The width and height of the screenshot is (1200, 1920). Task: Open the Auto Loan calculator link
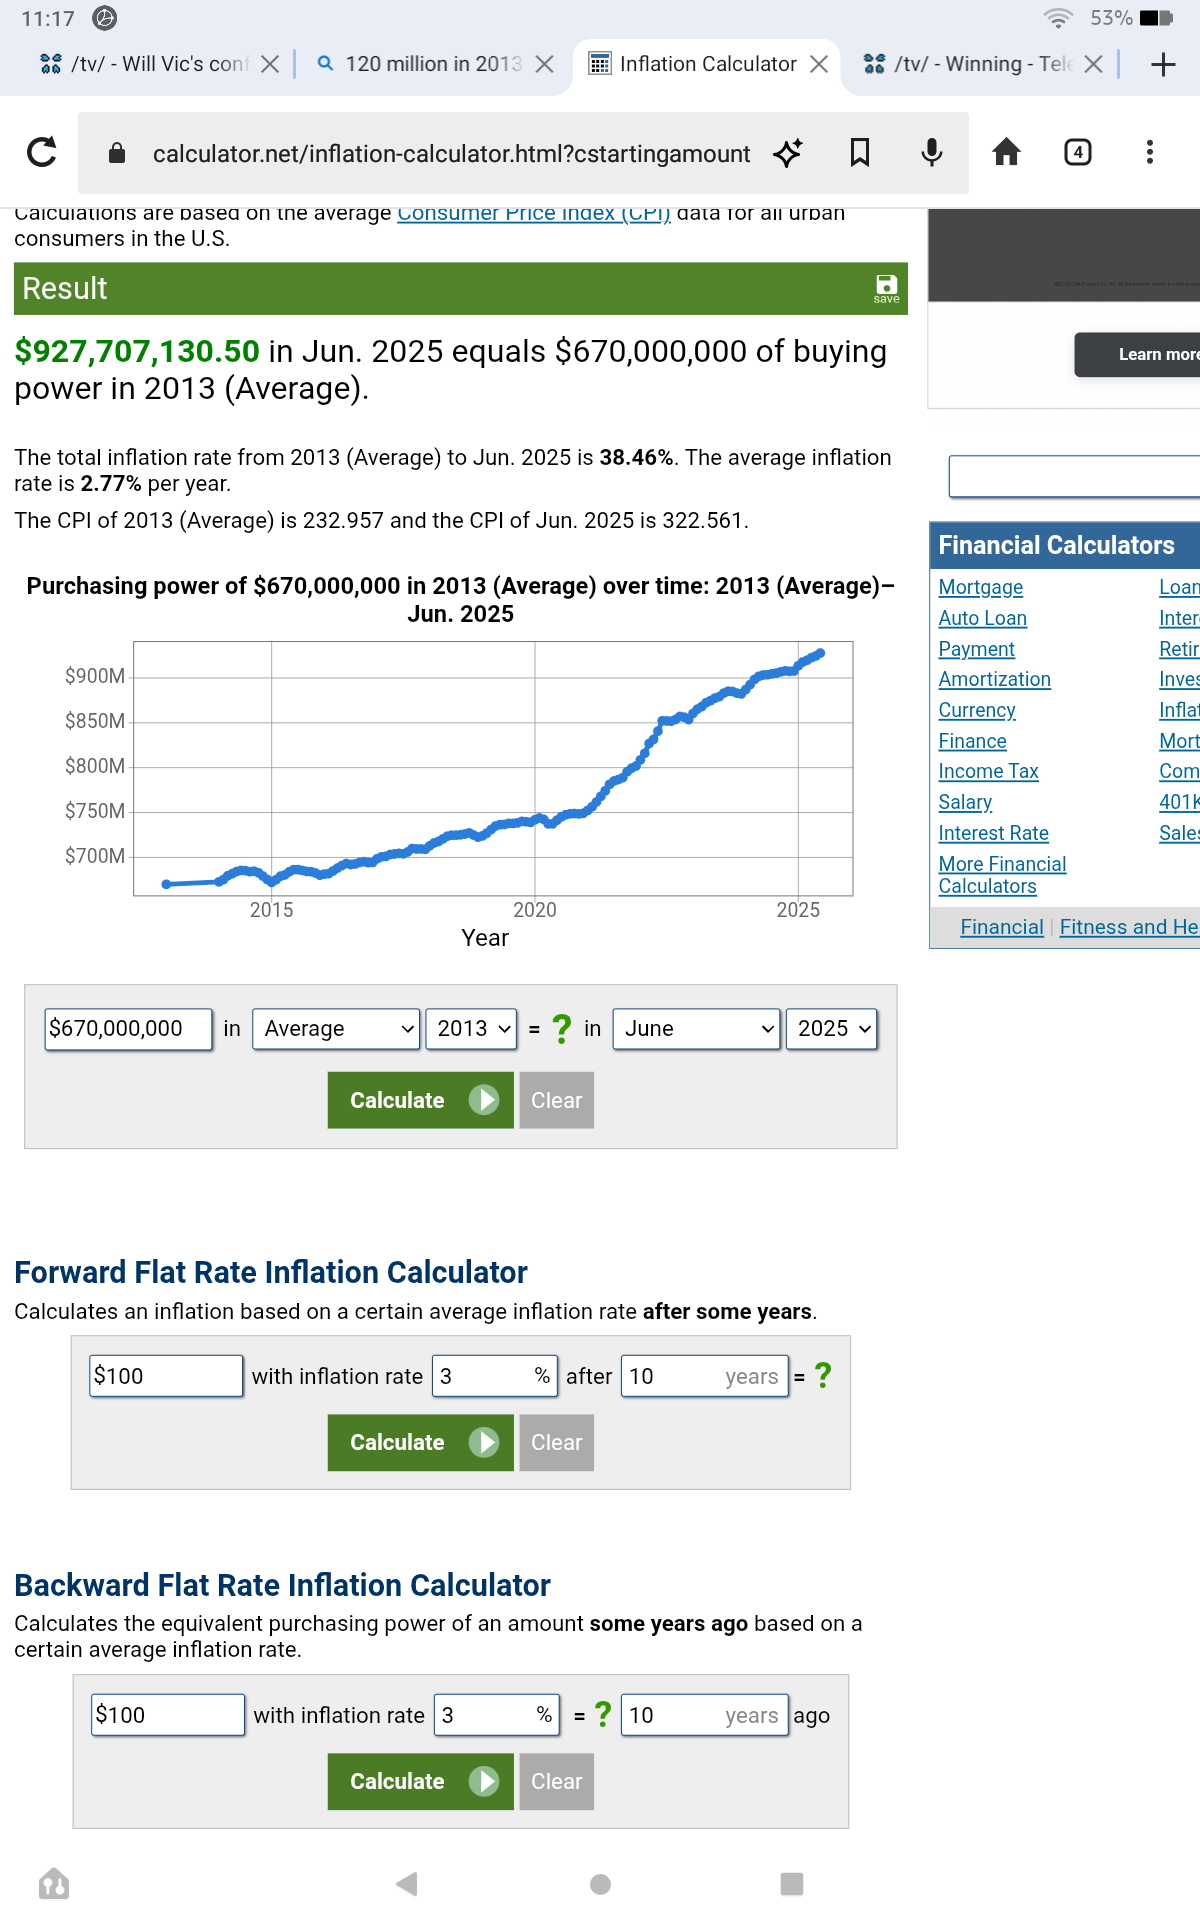983,618
